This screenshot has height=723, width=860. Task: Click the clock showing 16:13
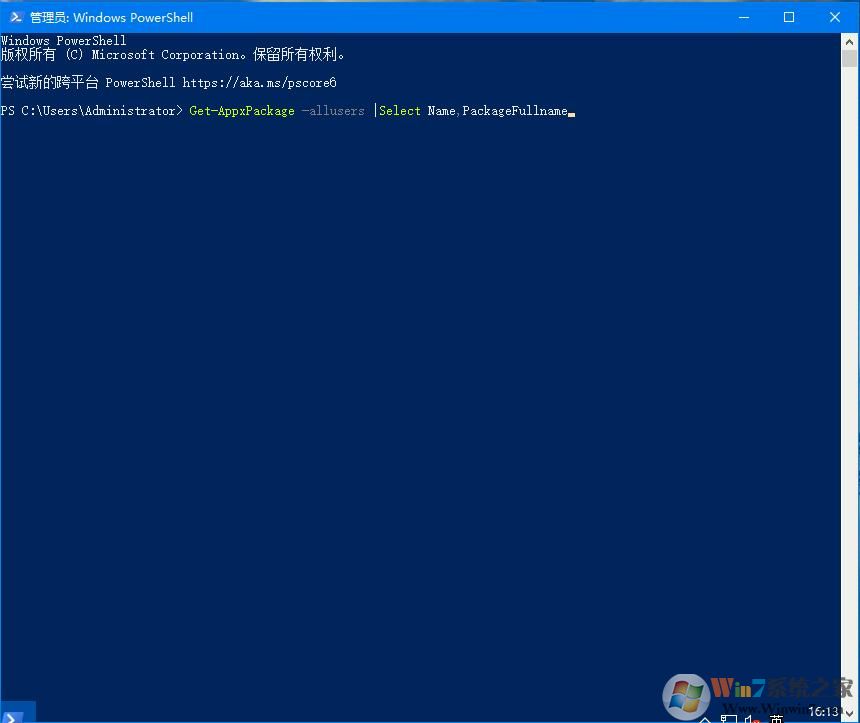pos(823,711)
